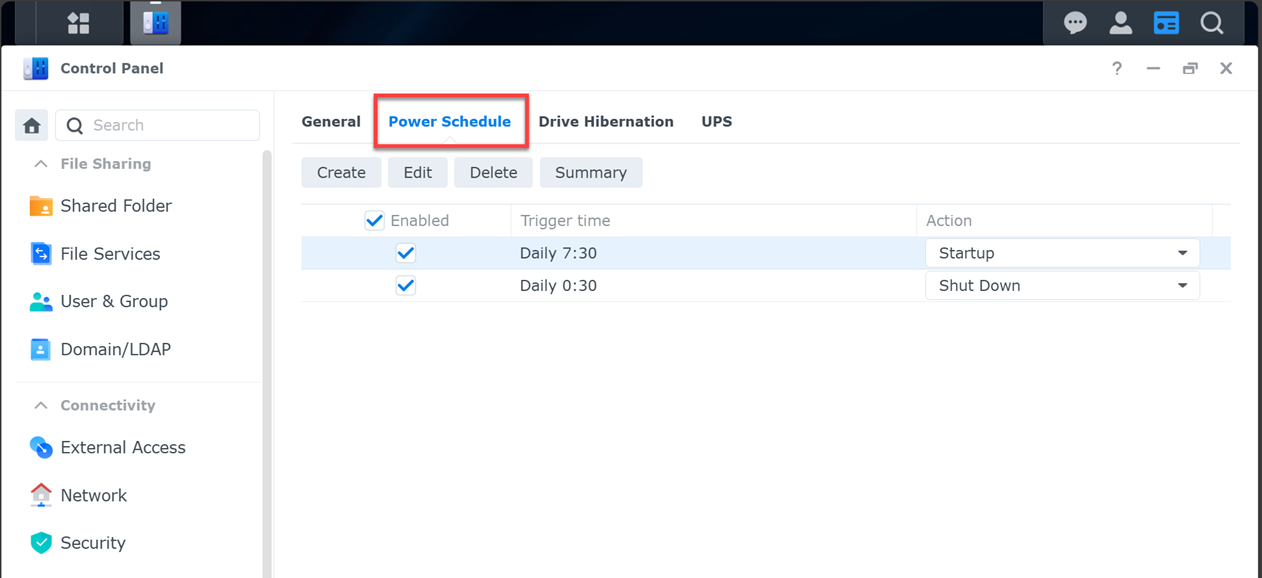Image resolution: width=1262 pixels, height=578 pixels.
Task: Click the Control Panel search field
Action: (x=170, y=126)
